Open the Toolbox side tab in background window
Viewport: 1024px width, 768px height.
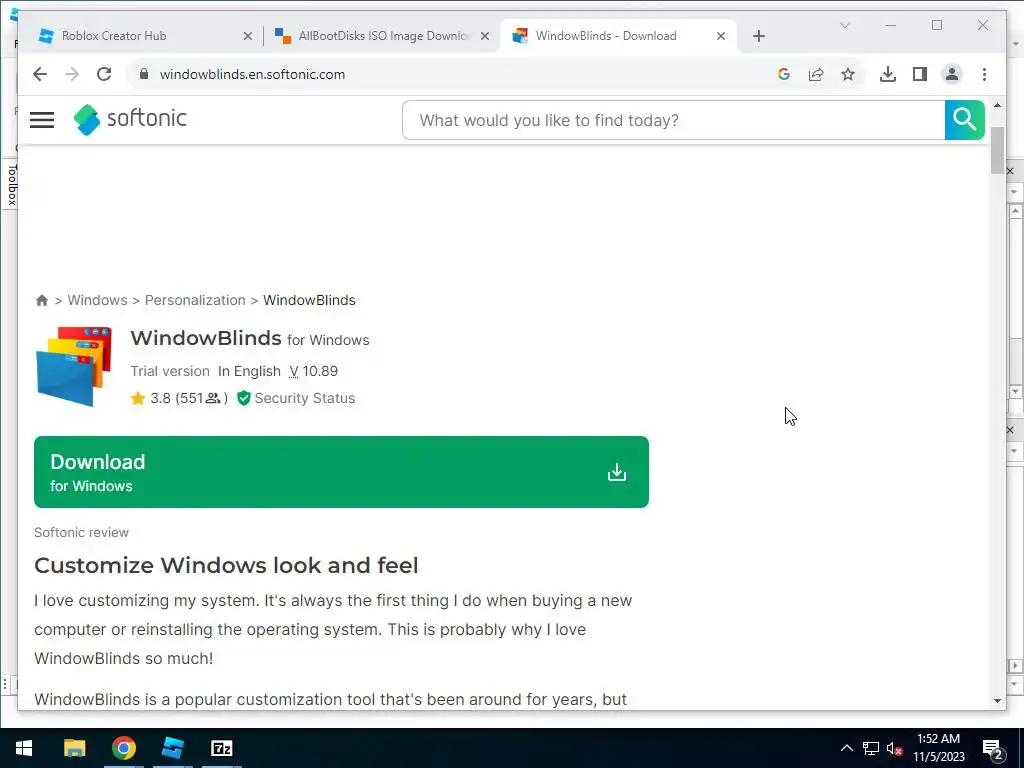pos(10,185)
